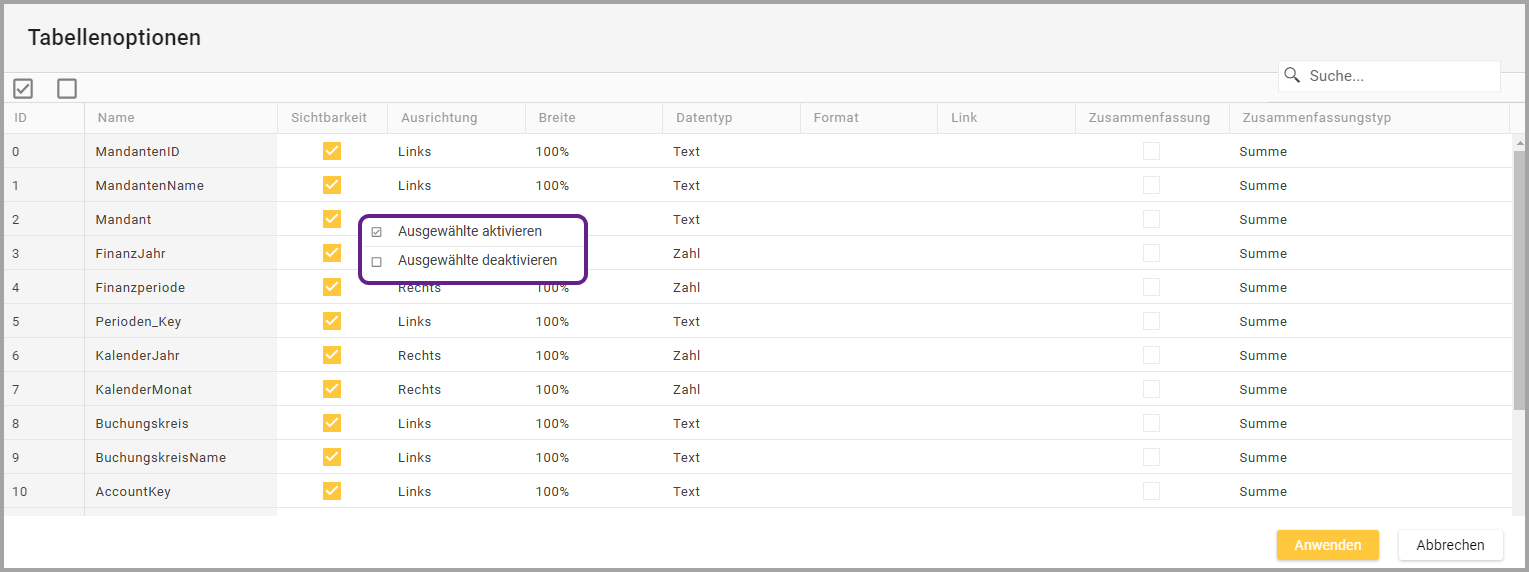The height and width of the screenshot is (572, 1529).
Task: Toggle visibility of AccountKey column
Action: click(332, 491)
